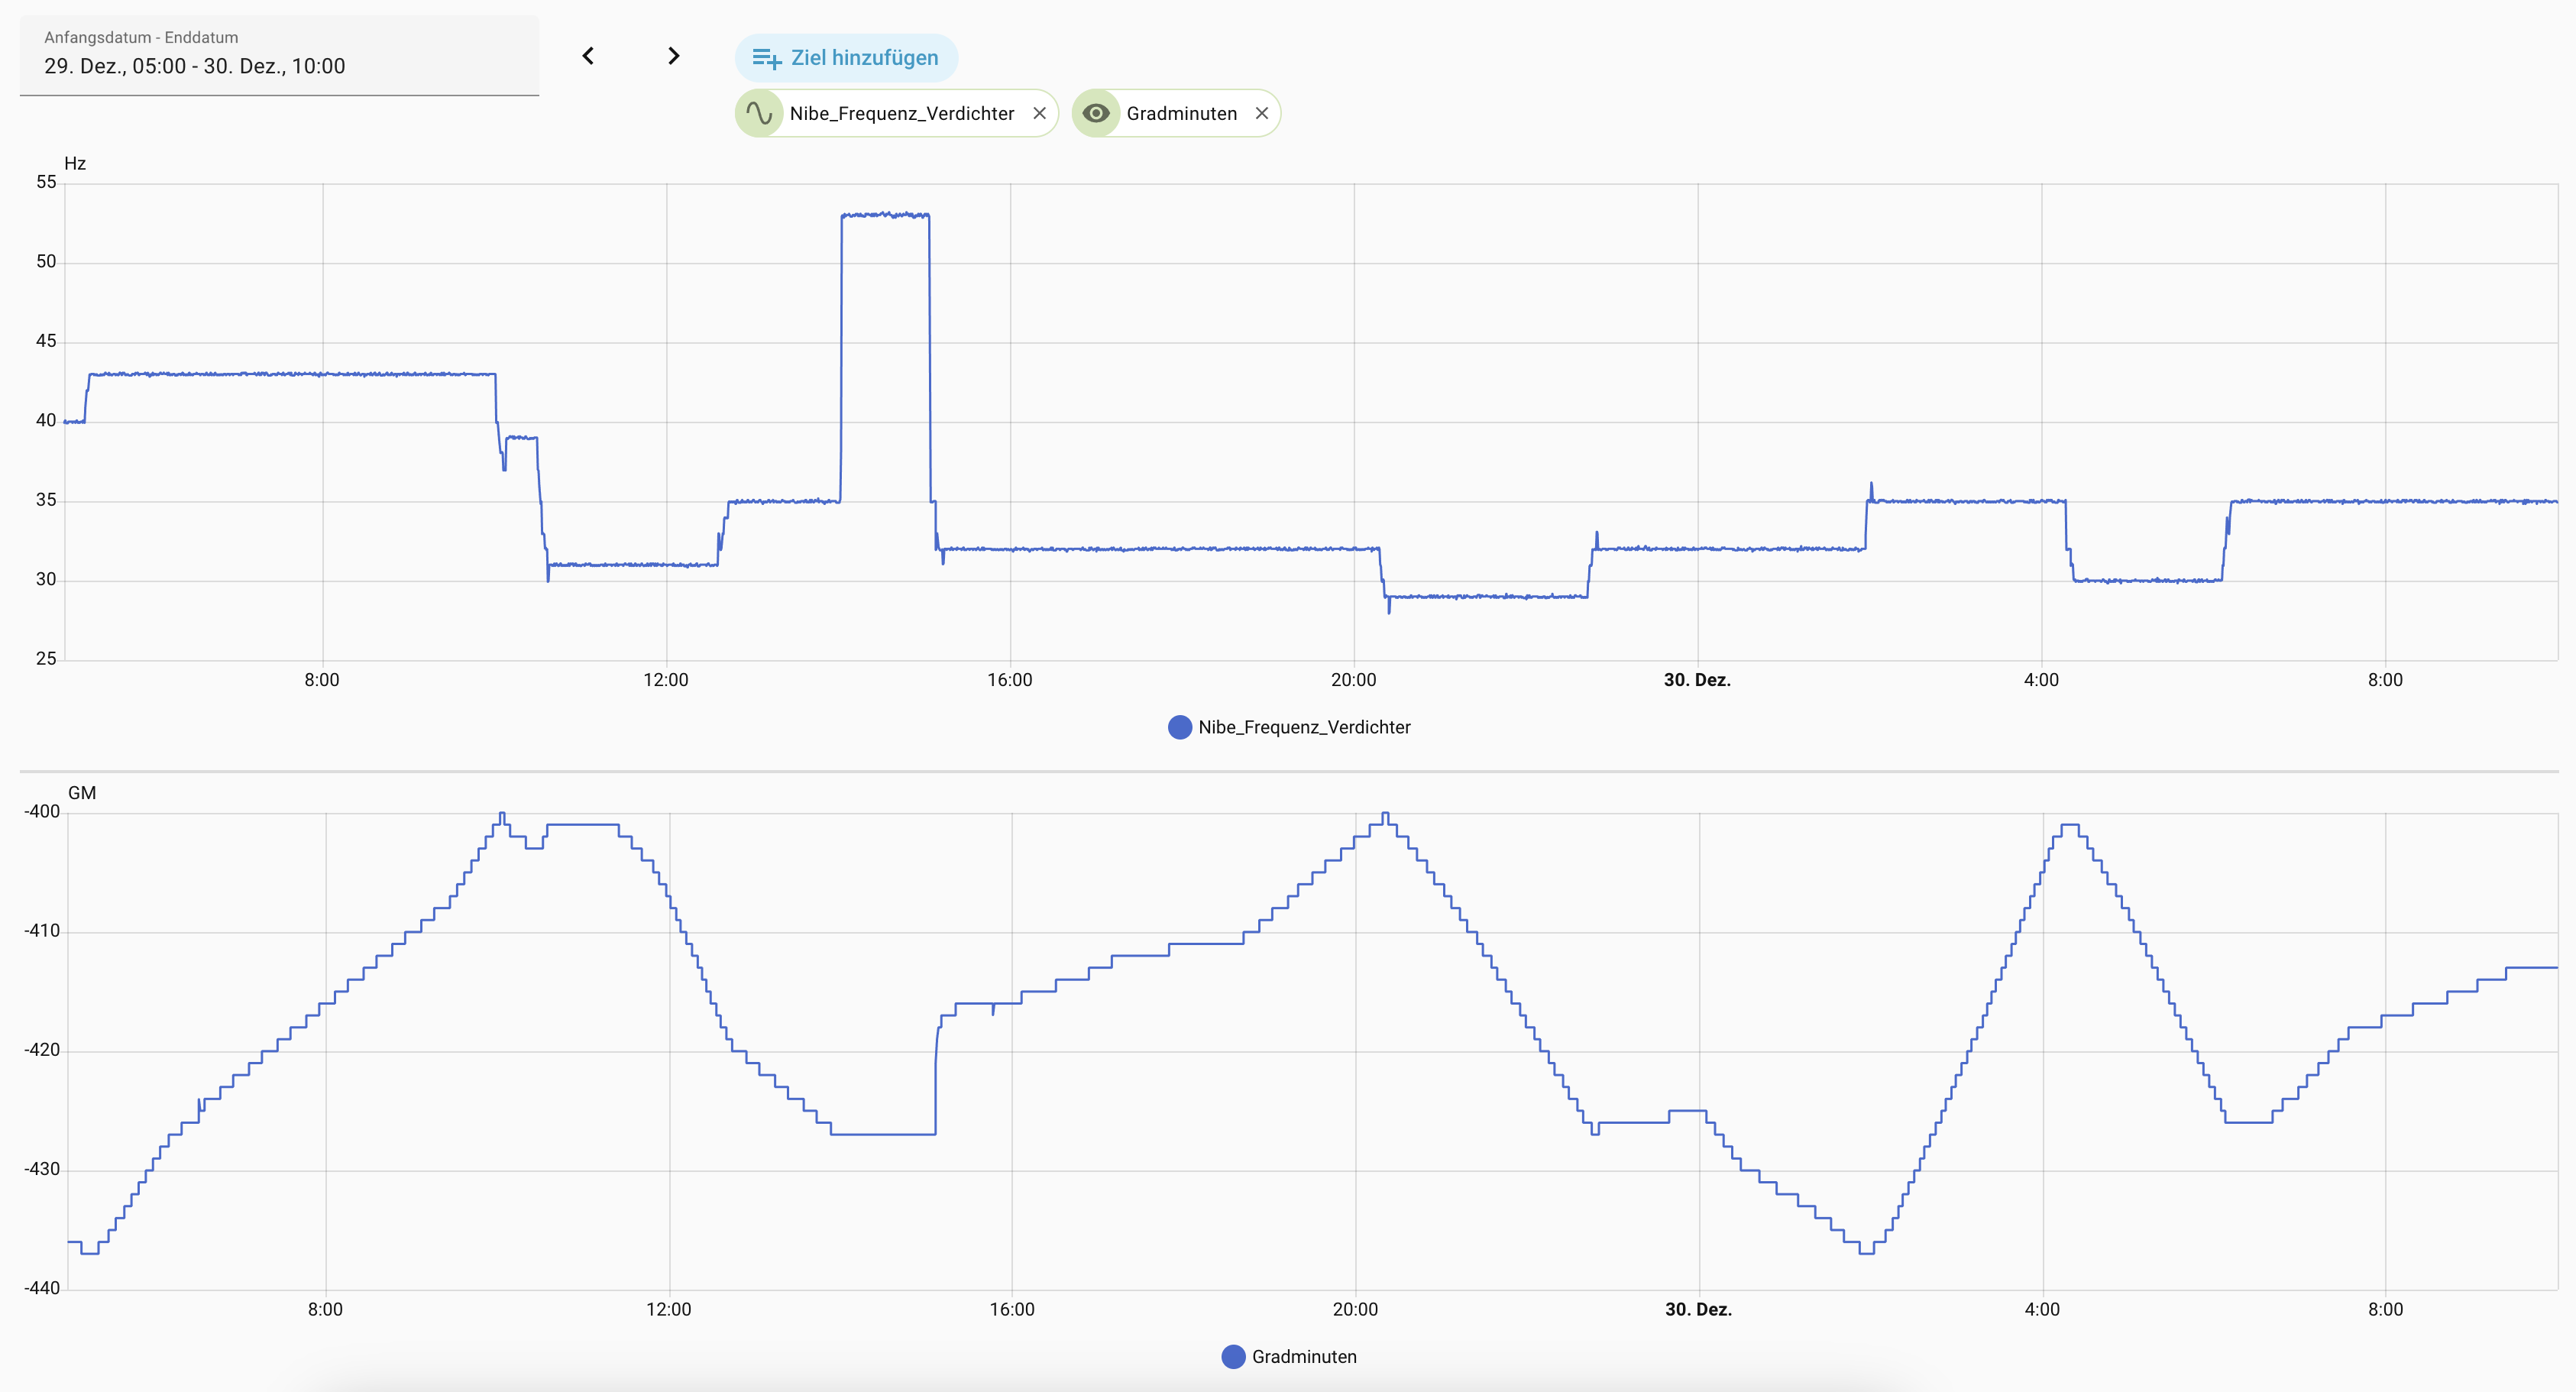The image size is (2576, 1392).
Task: Toggle the Gradminuten legend label
Action: 1304,1357
